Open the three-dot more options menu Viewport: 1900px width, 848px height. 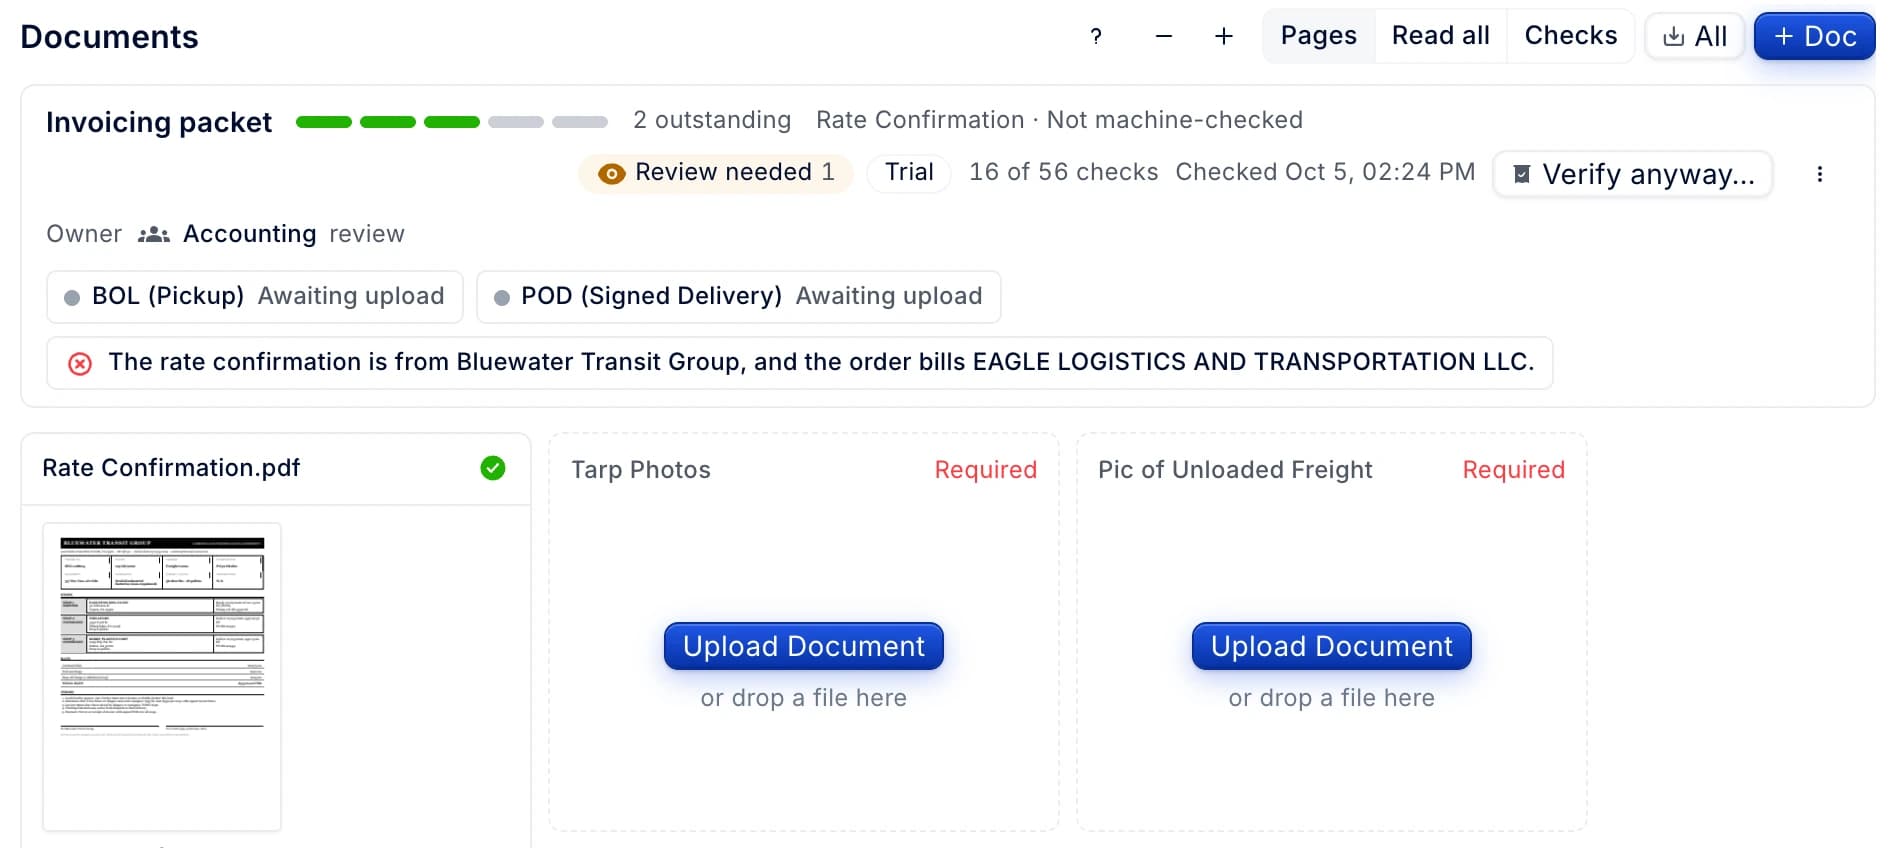[x=1820, y=174]
